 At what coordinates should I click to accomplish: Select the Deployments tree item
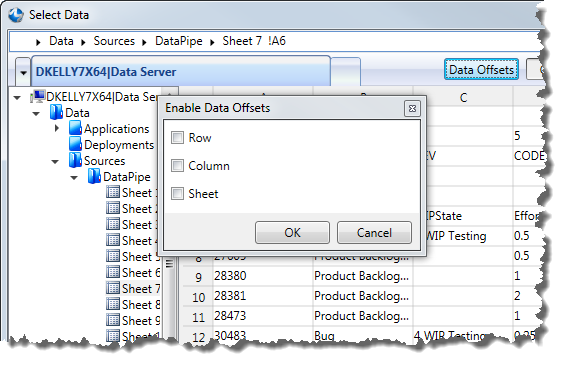tap(119, 145)
